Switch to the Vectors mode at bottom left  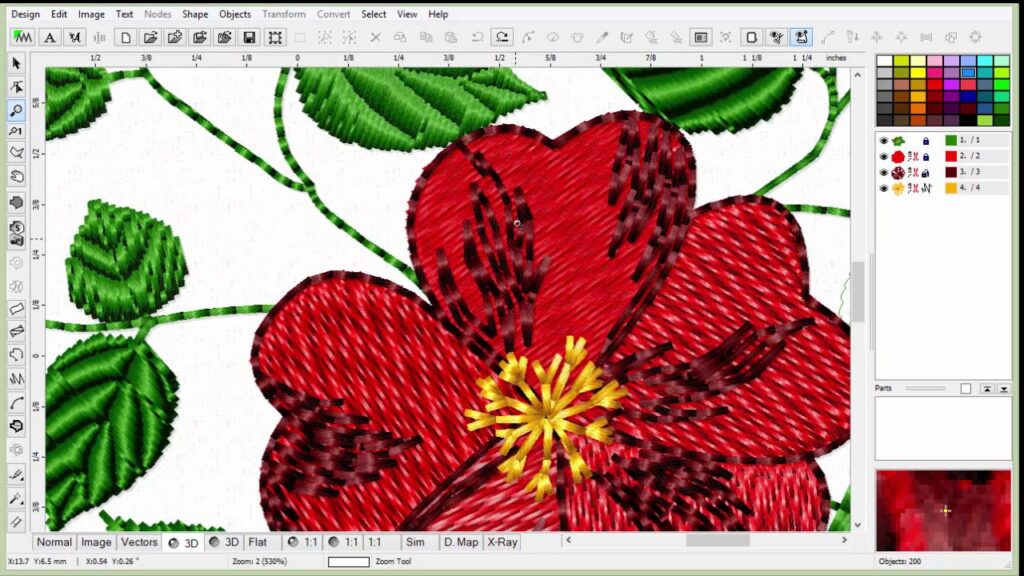139,541
